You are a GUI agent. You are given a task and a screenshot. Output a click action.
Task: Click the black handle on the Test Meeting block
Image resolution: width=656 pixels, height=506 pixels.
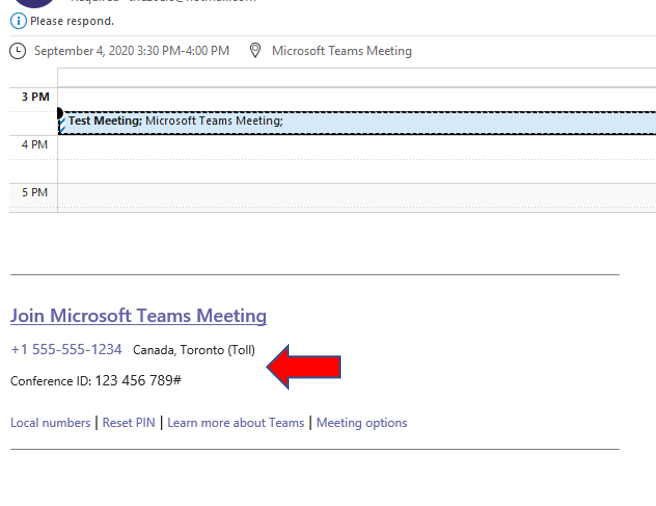pos(60,114)
